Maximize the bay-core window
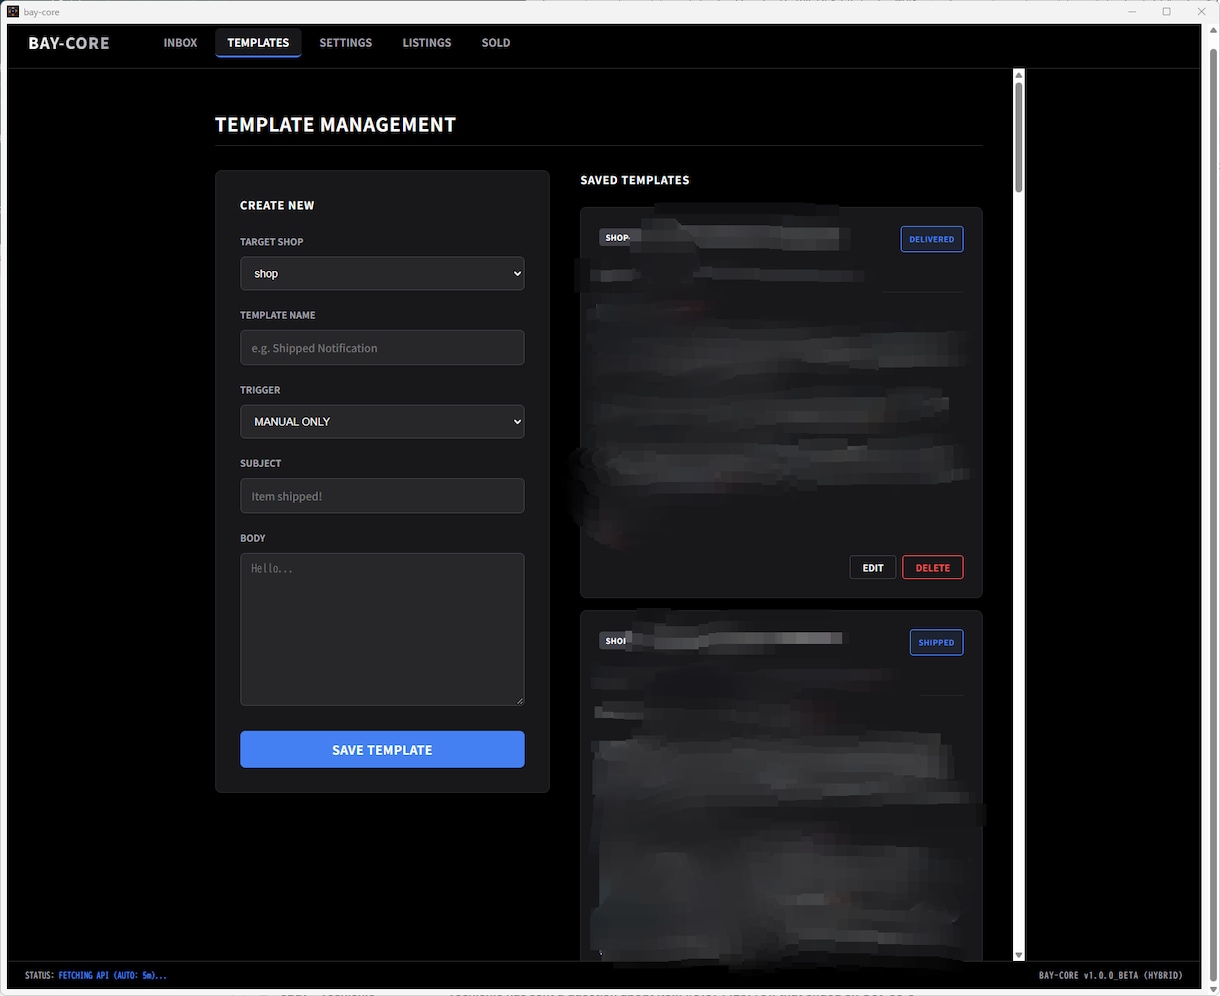Screen dimensions: 1220x996 pyautogui.click(x=1166, y=12)
